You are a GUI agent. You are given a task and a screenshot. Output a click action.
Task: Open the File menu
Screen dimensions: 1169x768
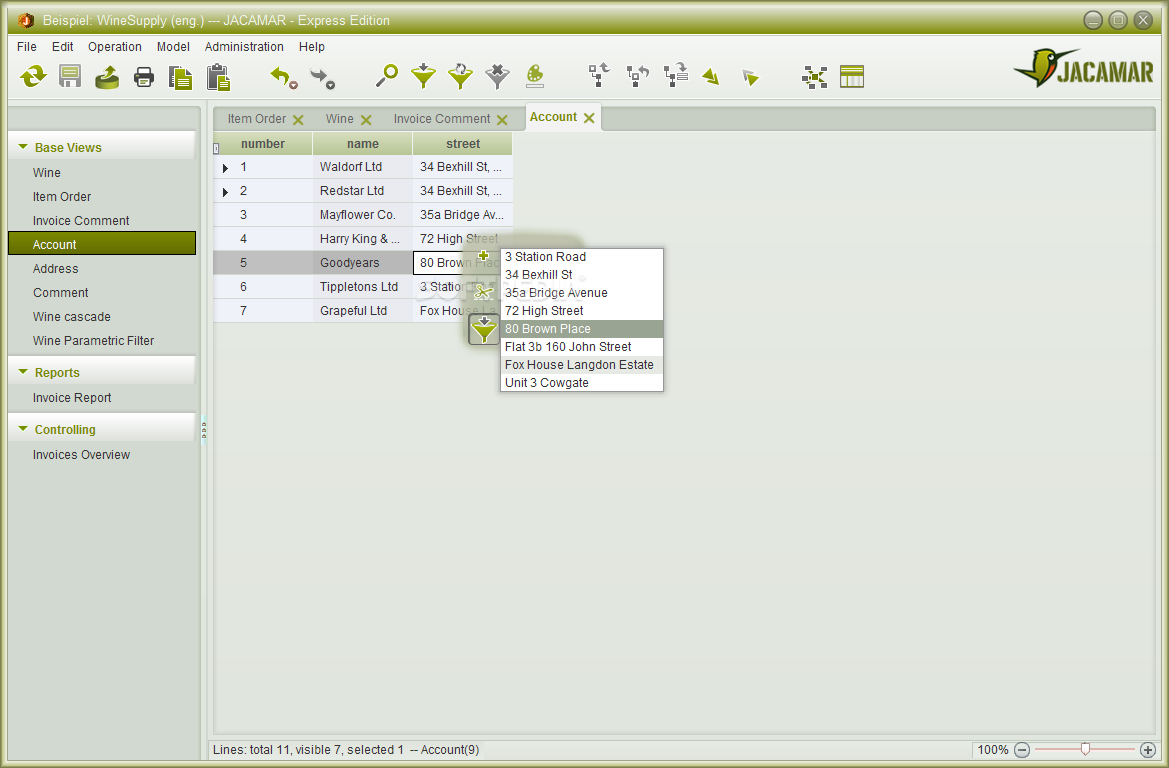click(x=27, y=46)
